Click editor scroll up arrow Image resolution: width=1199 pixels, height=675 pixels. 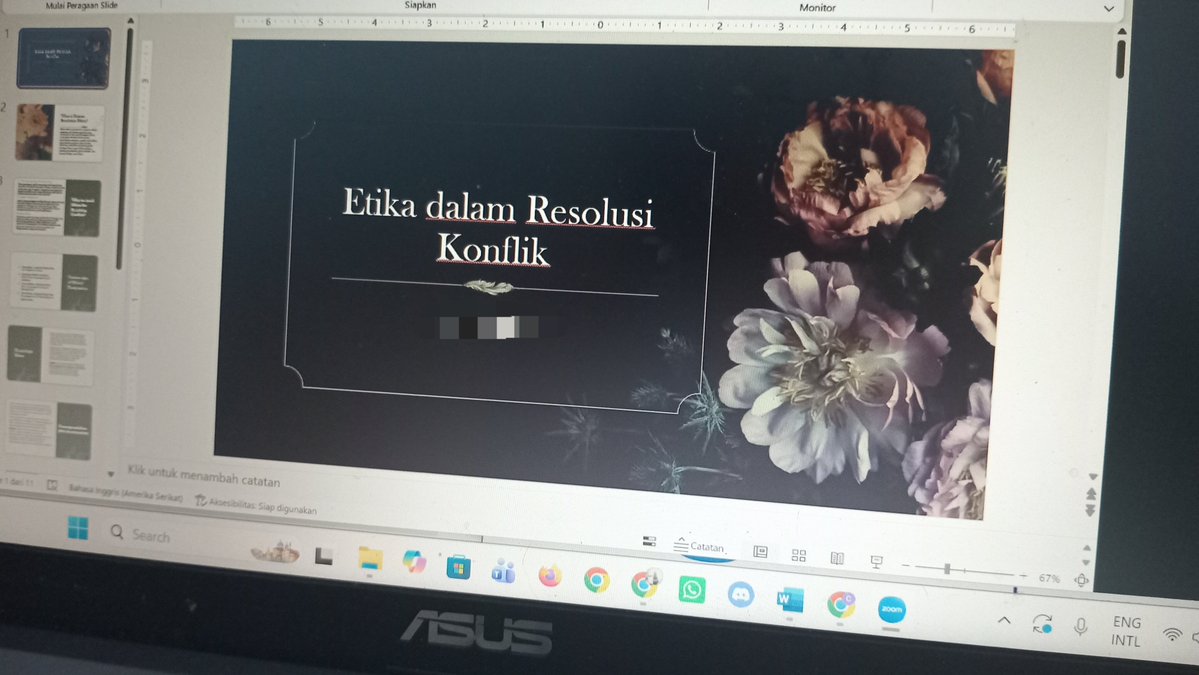tap(1122, 31)
